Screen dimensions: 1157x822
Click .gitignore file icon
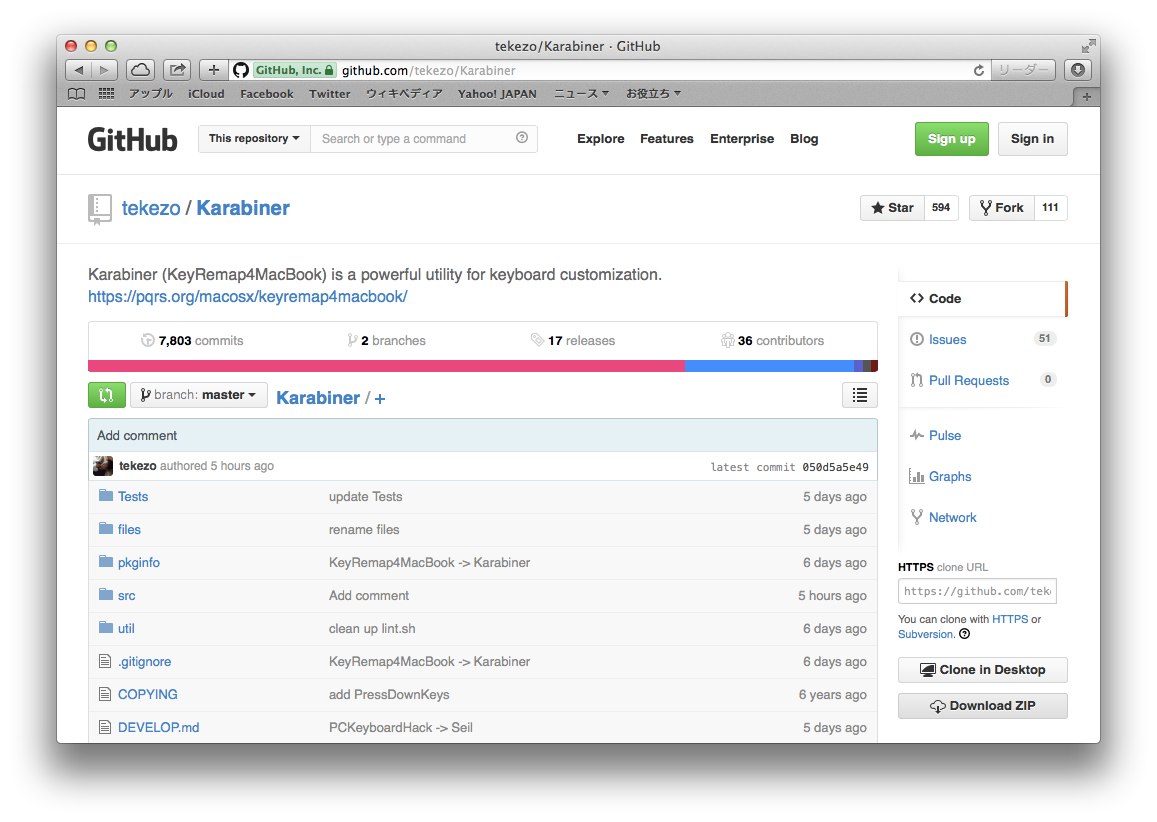pos(105,661)
